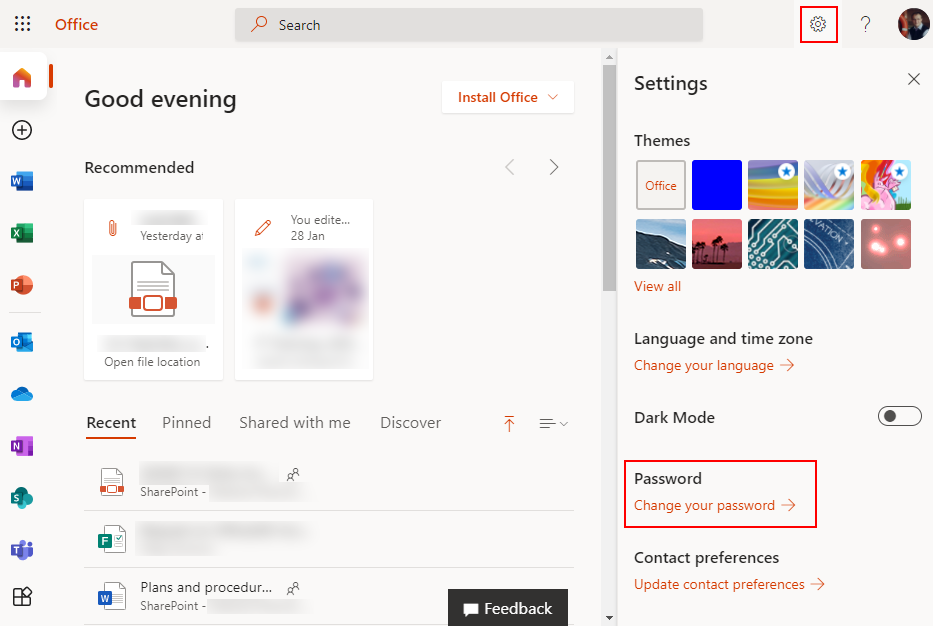
Task: Open All Apps from the sidebar
Action: click(x=22, y=596)
